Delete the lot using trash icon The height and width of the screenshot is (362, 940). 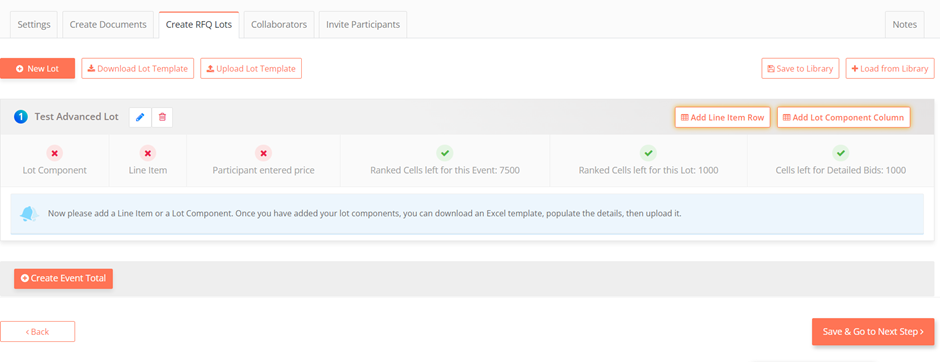pos(162,117)
